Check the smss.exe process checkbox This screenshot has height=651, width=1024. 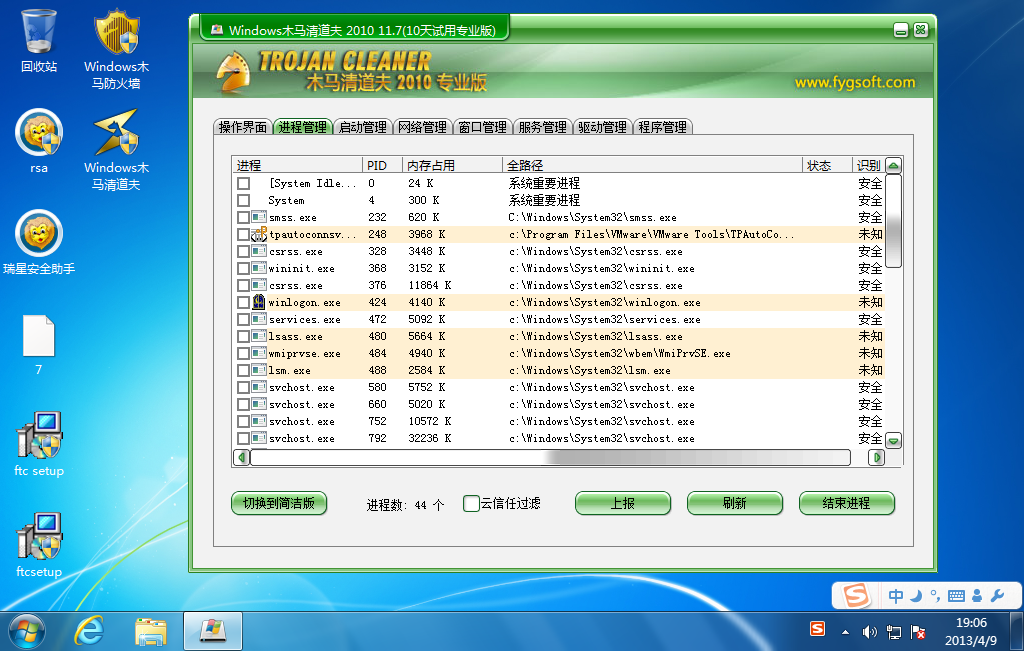(x=243, y=217)
